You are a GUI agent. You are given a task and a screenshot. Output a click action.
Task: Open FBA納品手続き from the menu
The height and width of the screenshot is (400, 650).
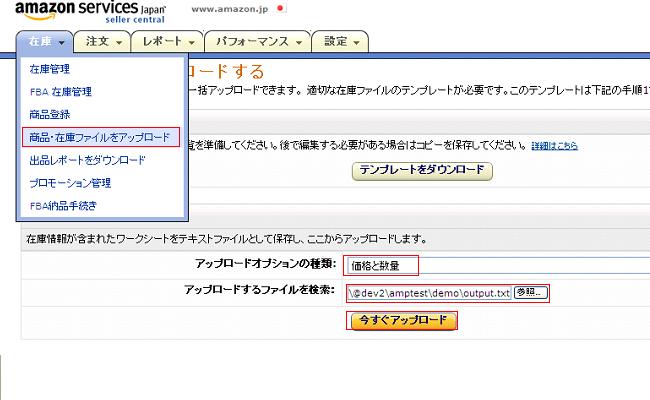[63, 206]
